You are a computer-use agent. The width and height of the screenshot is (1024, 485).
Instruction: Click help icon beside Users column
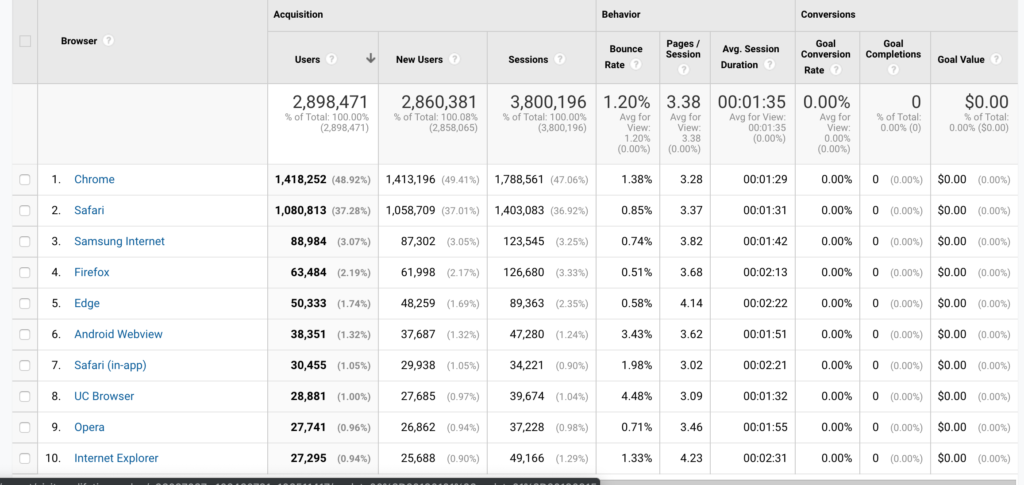[x=329, y=60]
